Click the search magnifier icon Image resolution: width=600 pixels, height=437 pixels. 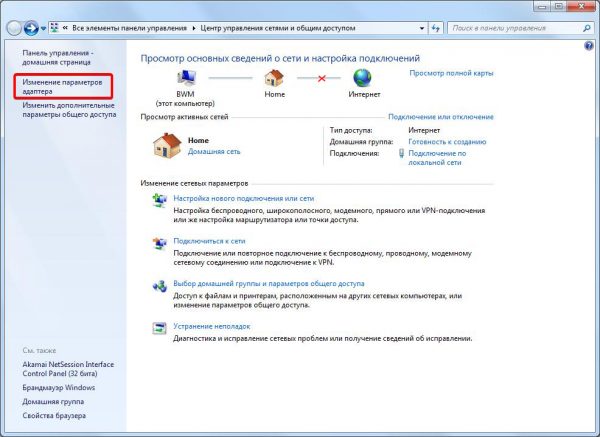[x=587, y=28]
